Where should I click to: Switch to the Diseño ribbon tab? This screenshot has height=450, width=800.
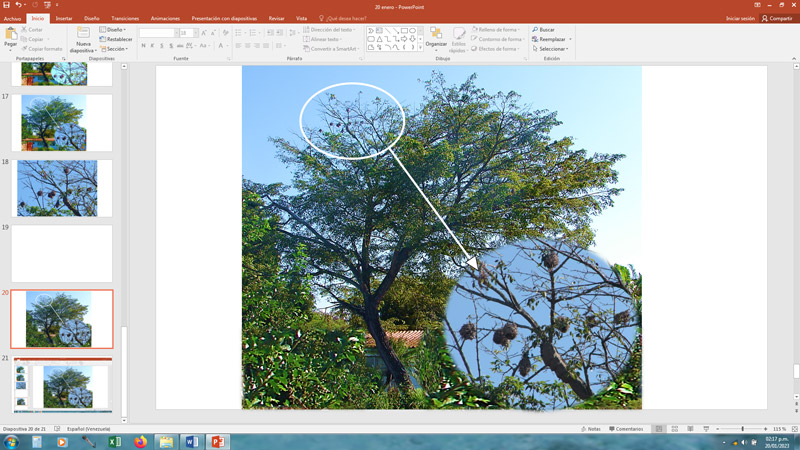coord(92,18)
